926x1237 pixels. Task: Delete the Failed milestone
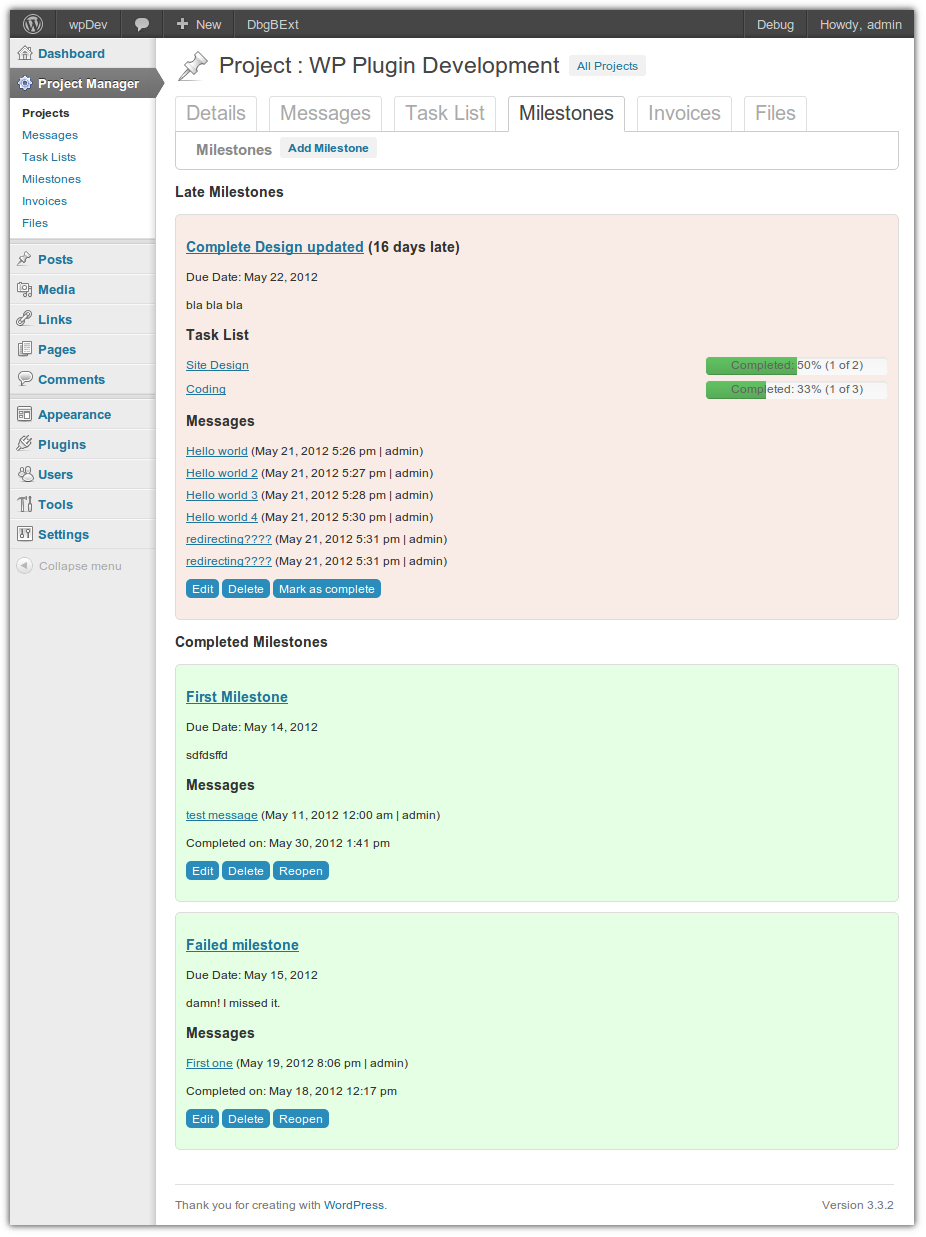click(245, 1119)
